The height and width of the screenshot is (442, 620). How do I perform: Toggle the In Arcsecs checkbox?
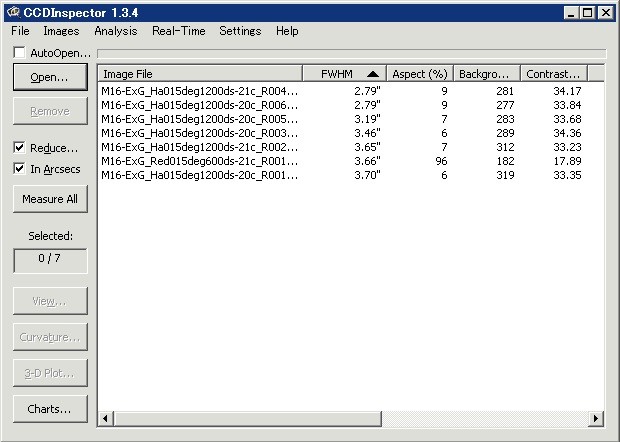(19, 169)
